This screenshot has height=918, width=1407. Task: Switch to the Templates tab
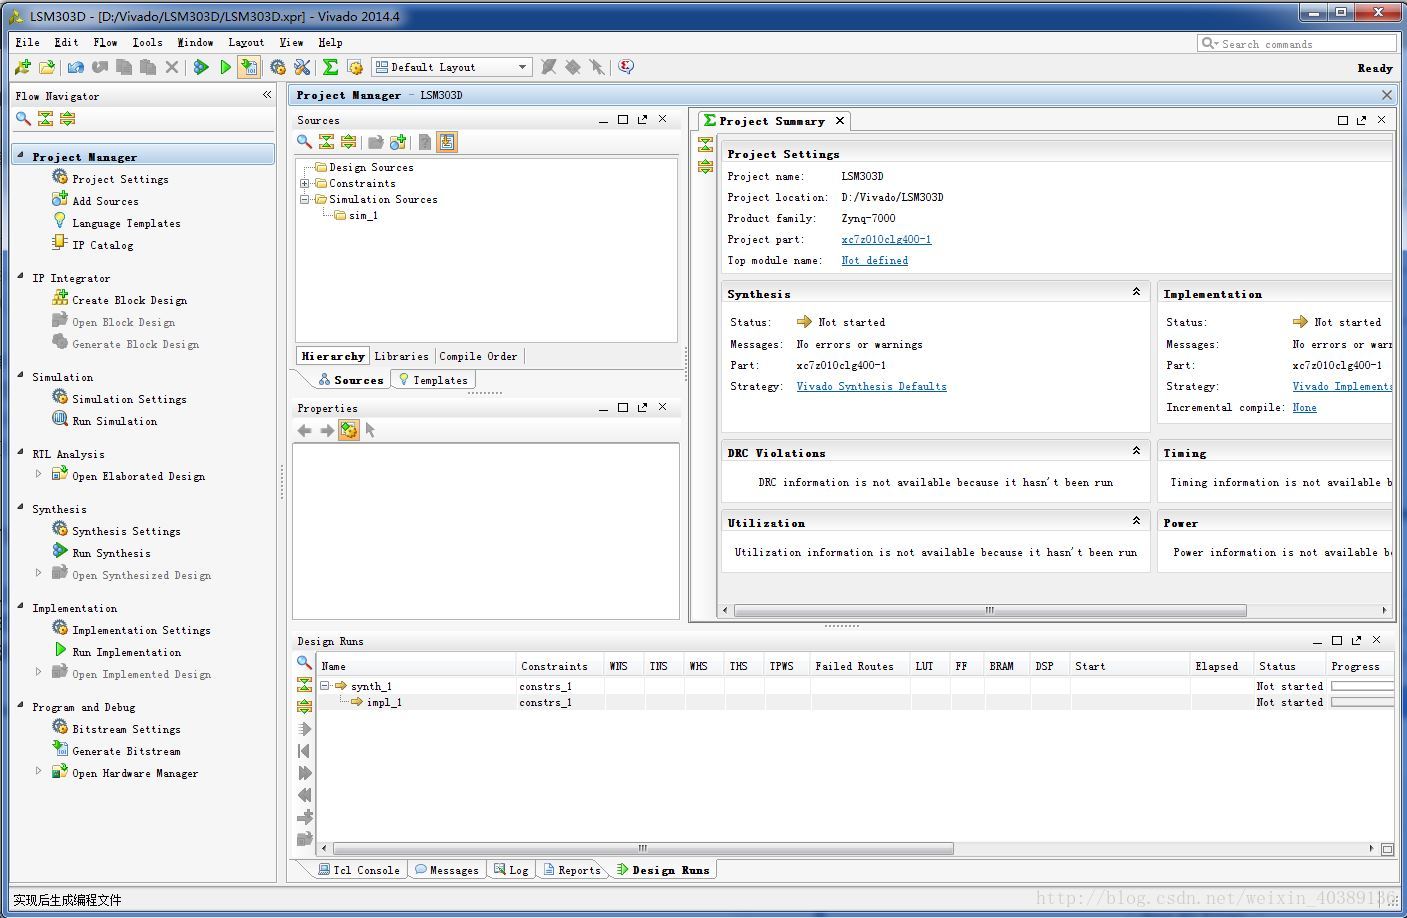[x=433, y=380]
